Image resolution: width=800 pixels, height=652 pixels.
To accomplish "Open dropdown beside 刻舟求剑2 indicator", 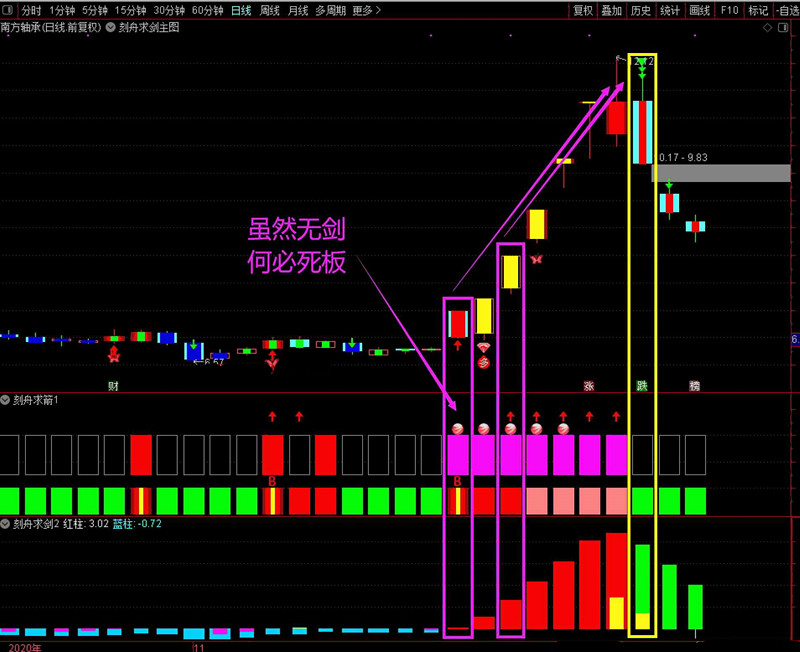I will coord(5,523).
